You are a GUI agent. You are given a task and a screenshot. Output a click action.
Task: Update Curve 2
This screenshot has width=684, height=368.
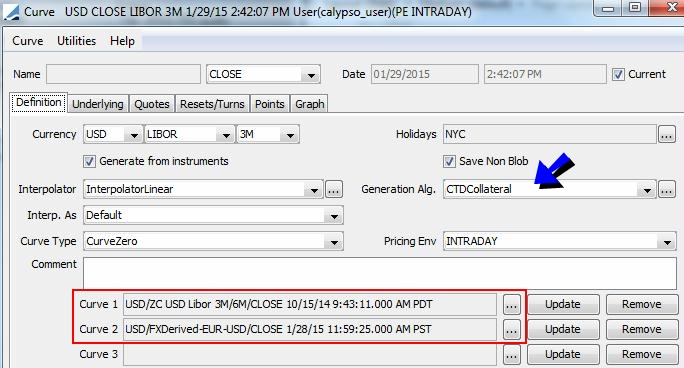tap(563, 330)
